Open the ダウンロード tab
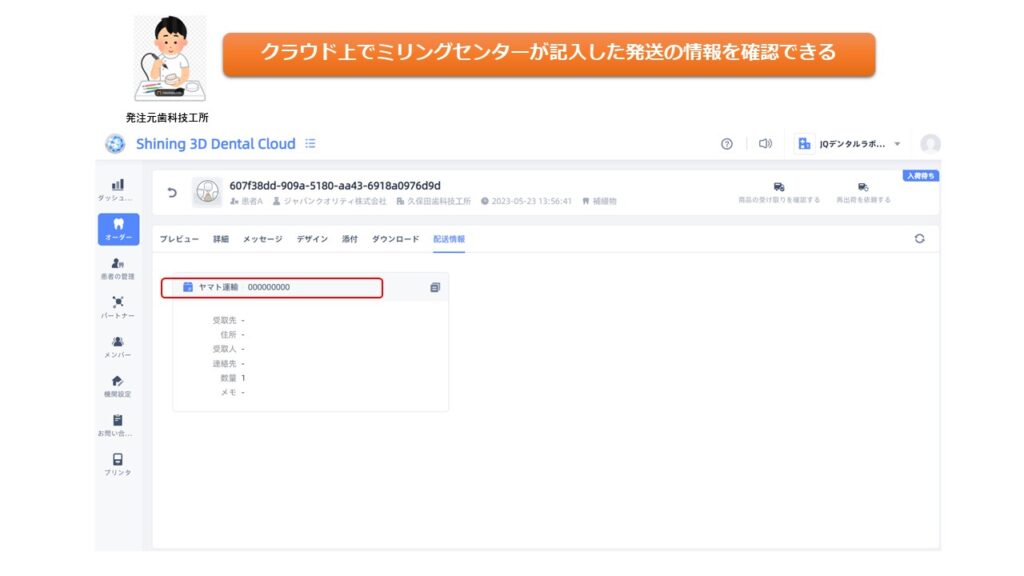The height and width of the screenshot is (576, 1024). 395,239
